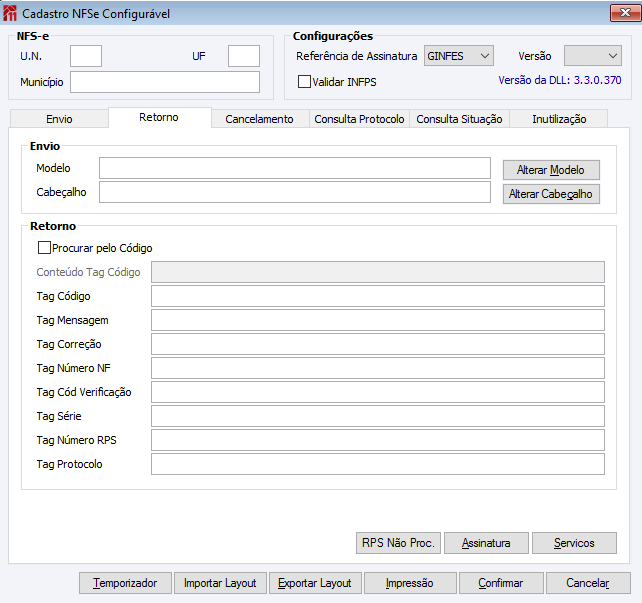This screenshot has width=642, height=603.
Task: Switch to the Envio tab
Action: point(59,119)
